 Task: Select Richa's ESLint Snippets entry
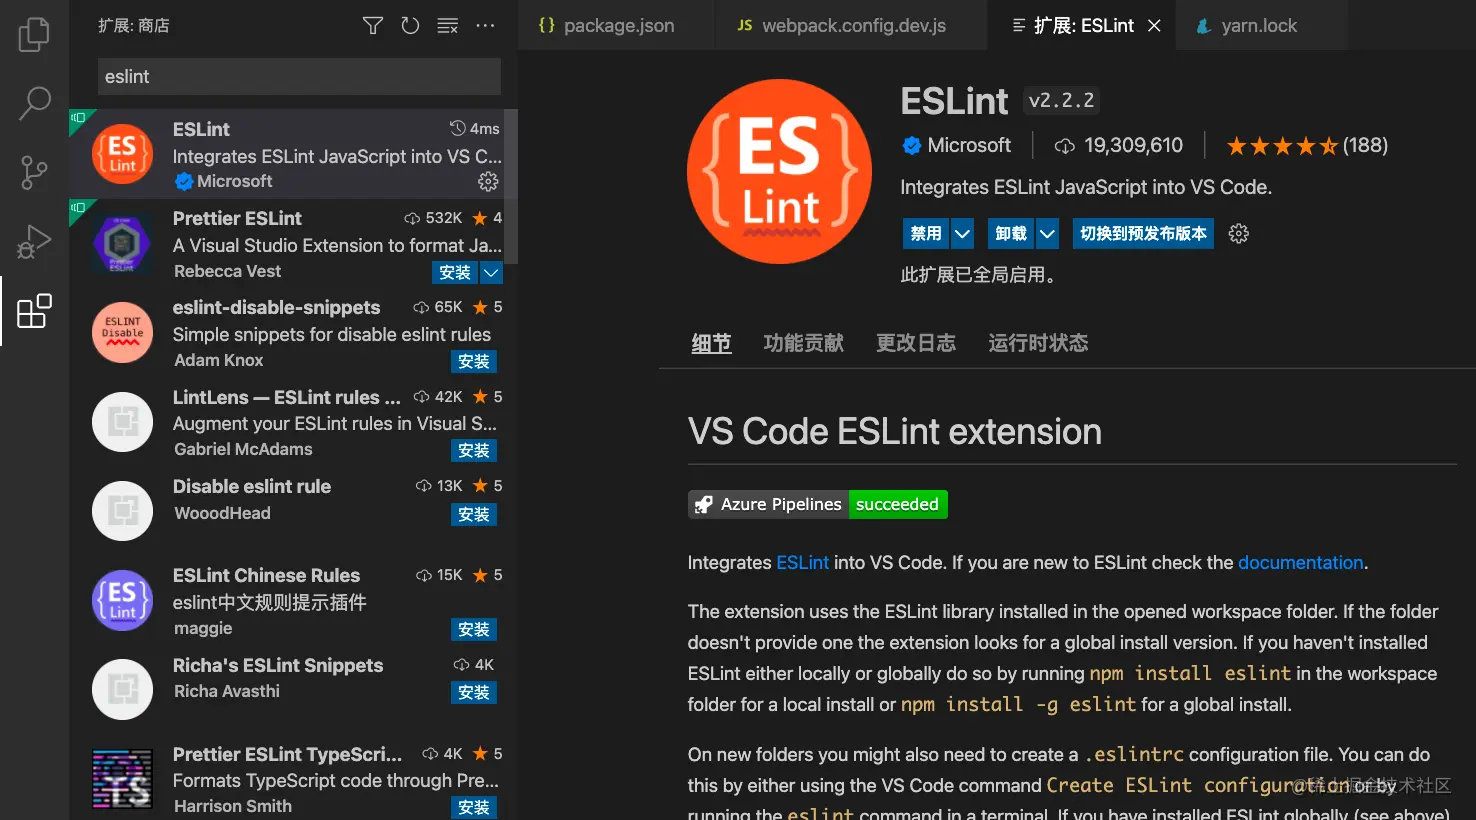292,690
